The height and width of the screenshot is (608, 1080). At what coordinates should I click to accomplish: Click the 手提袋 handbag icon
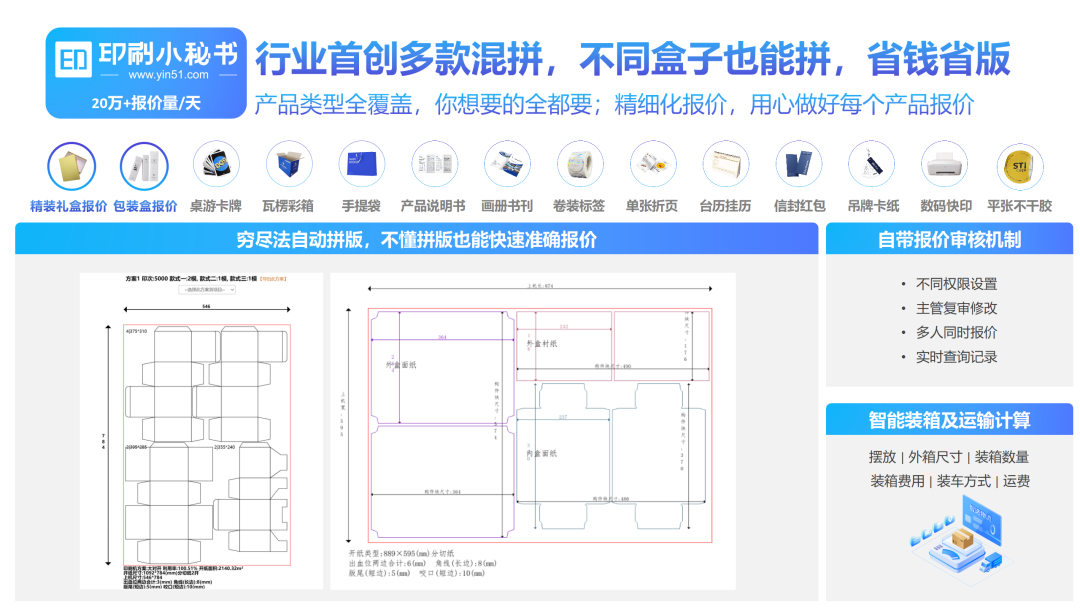(x=362, y=166)
